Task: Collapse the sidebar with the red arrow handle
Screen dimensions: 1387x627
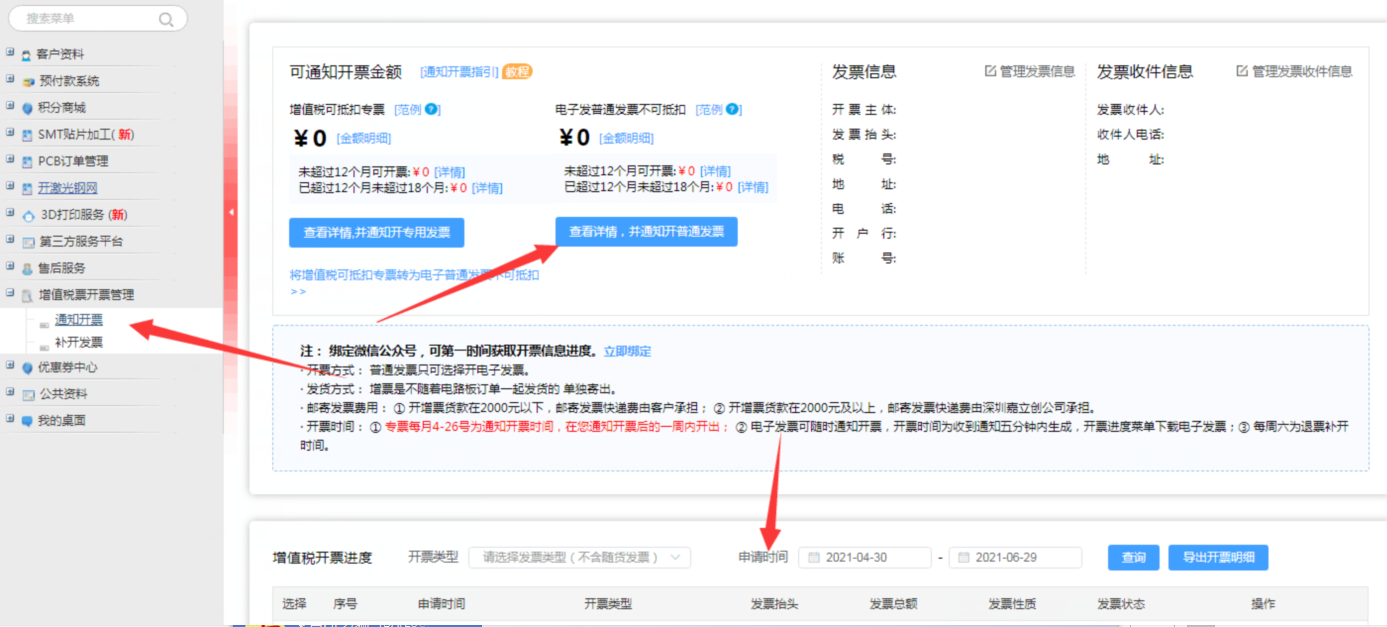Action: click(231, 212)
